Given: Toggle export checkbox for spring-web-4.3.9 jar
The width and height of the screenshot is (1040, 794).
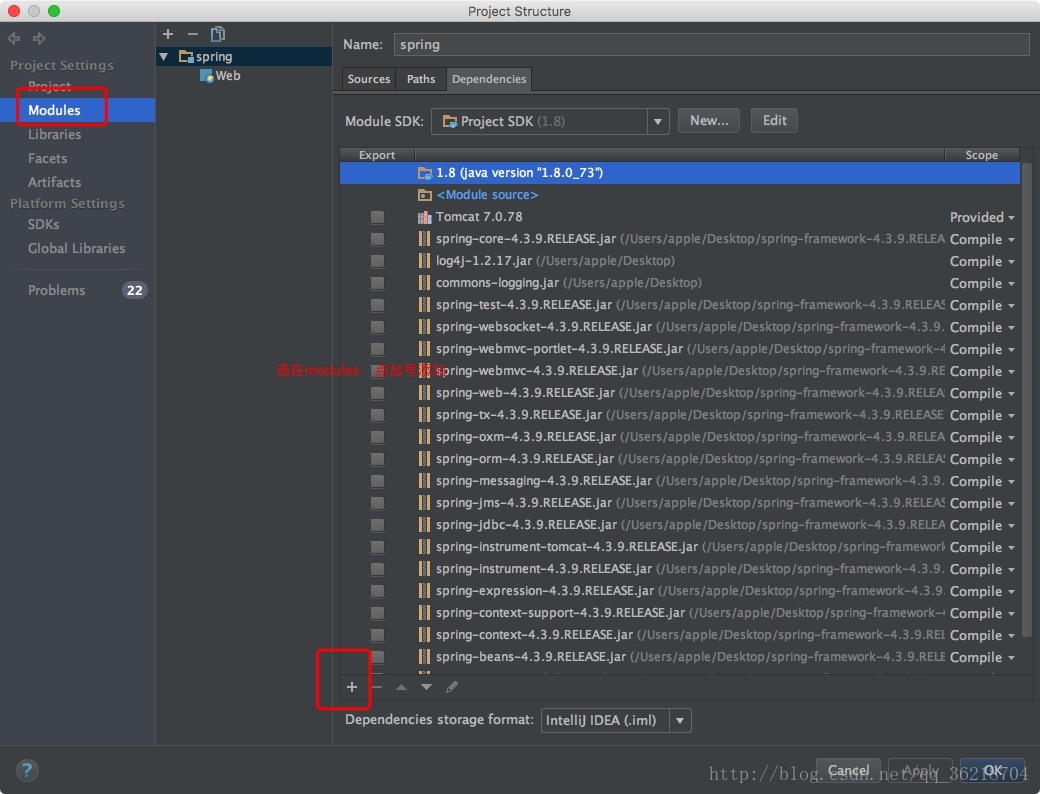Looking at the screenshot, I should tap(377, 393).
